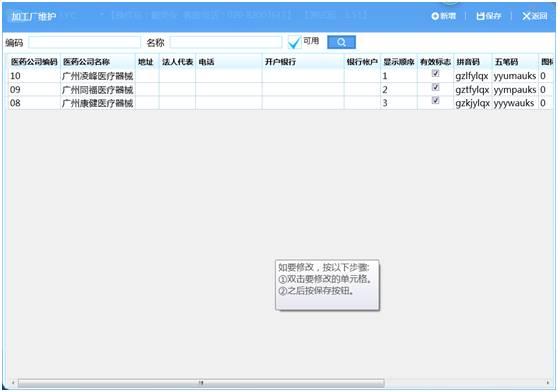Click the 医药公司名称 column header
Screen dimensions: 558x392
pyautogui.click(x=98, y=62)
